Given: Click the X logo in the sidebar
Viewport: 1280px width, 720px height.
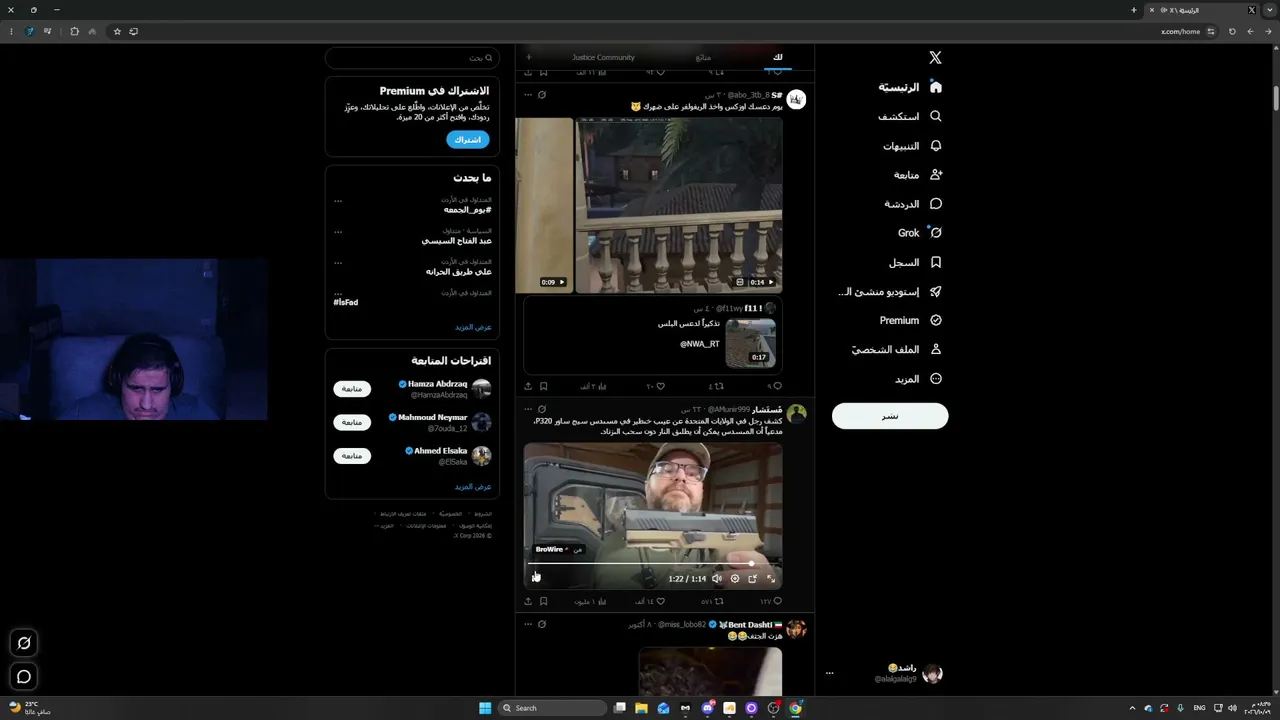Looking at the screenshot, I should [x=935, y=58].
